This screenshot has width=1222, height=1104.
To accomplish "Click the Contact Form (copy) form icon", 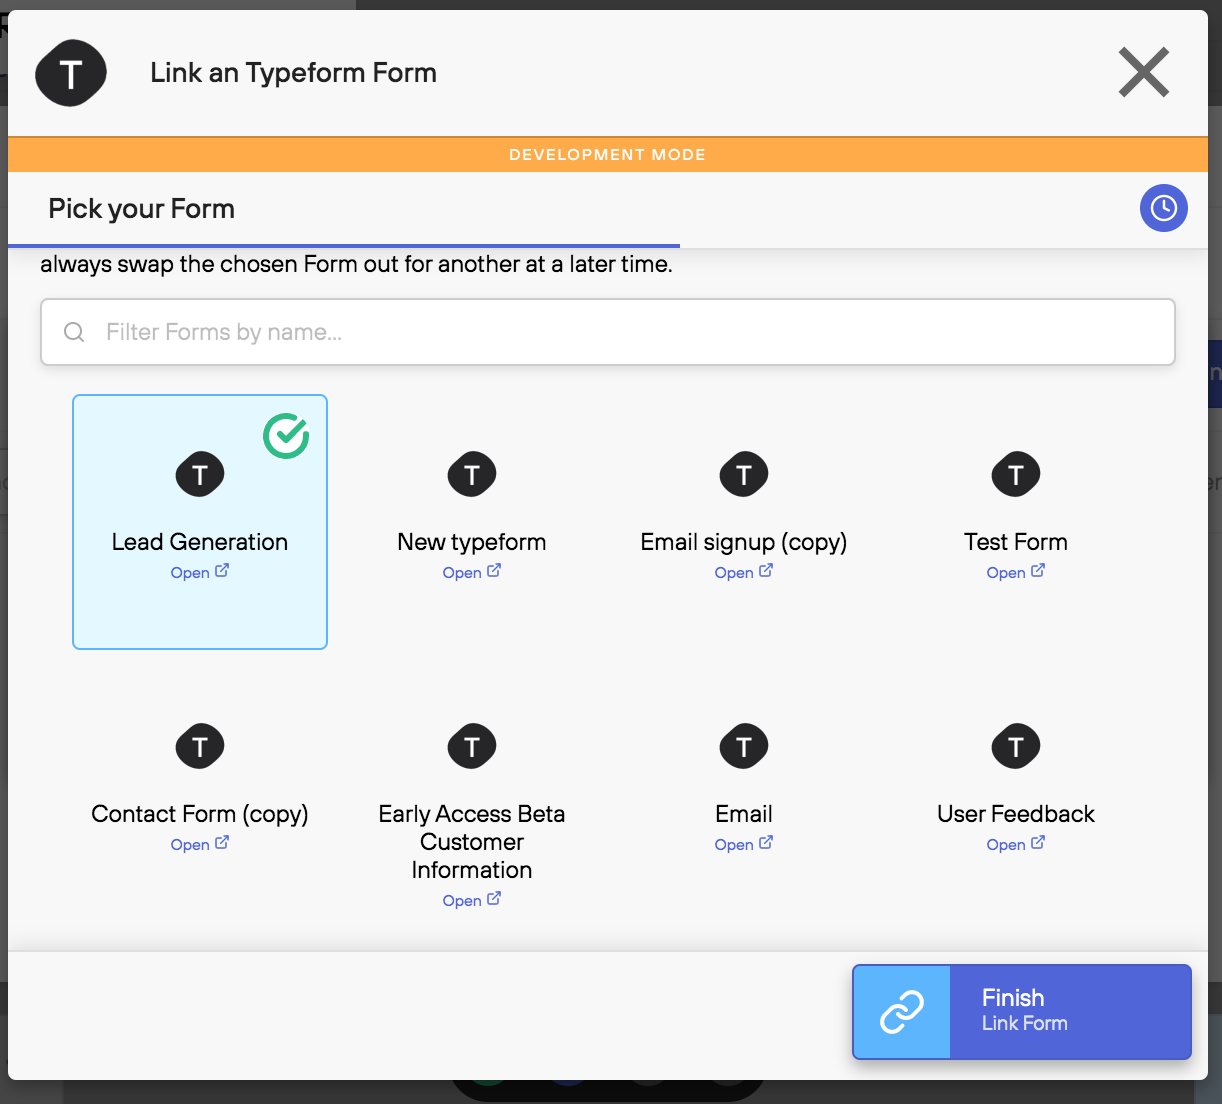I will coord(200,746).
